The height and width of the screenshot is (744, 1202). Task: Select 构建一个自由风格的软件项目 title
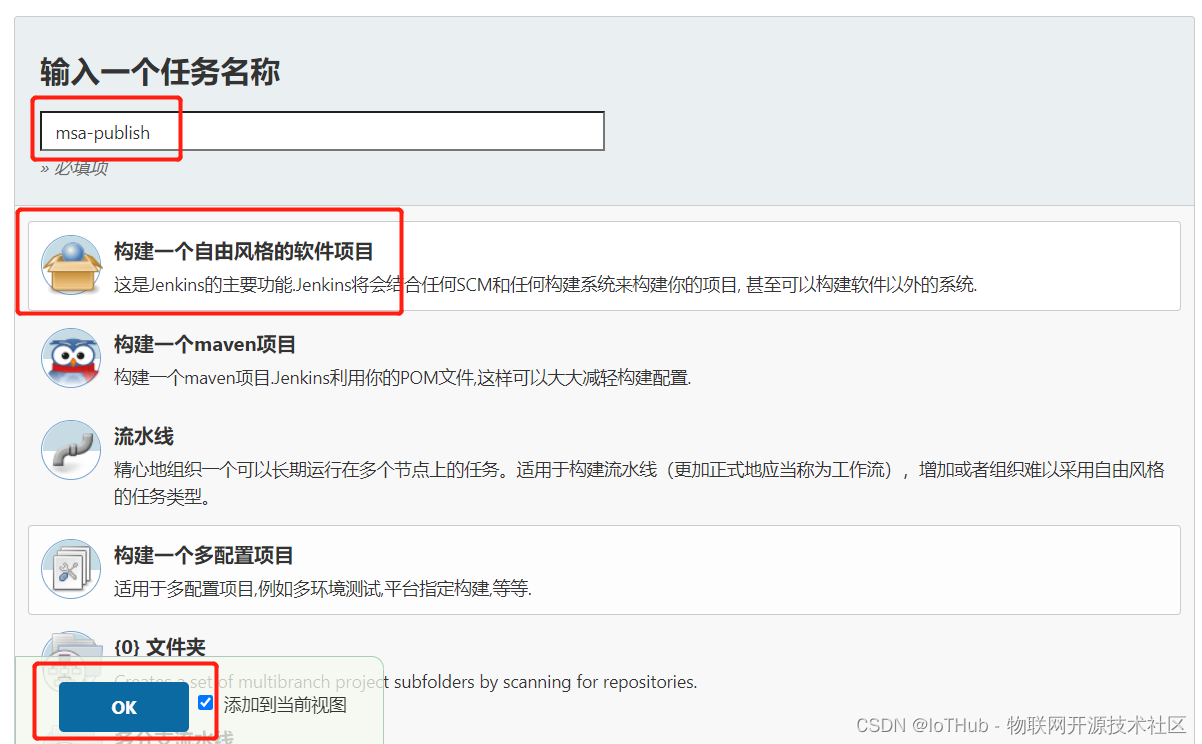point(244,252)
